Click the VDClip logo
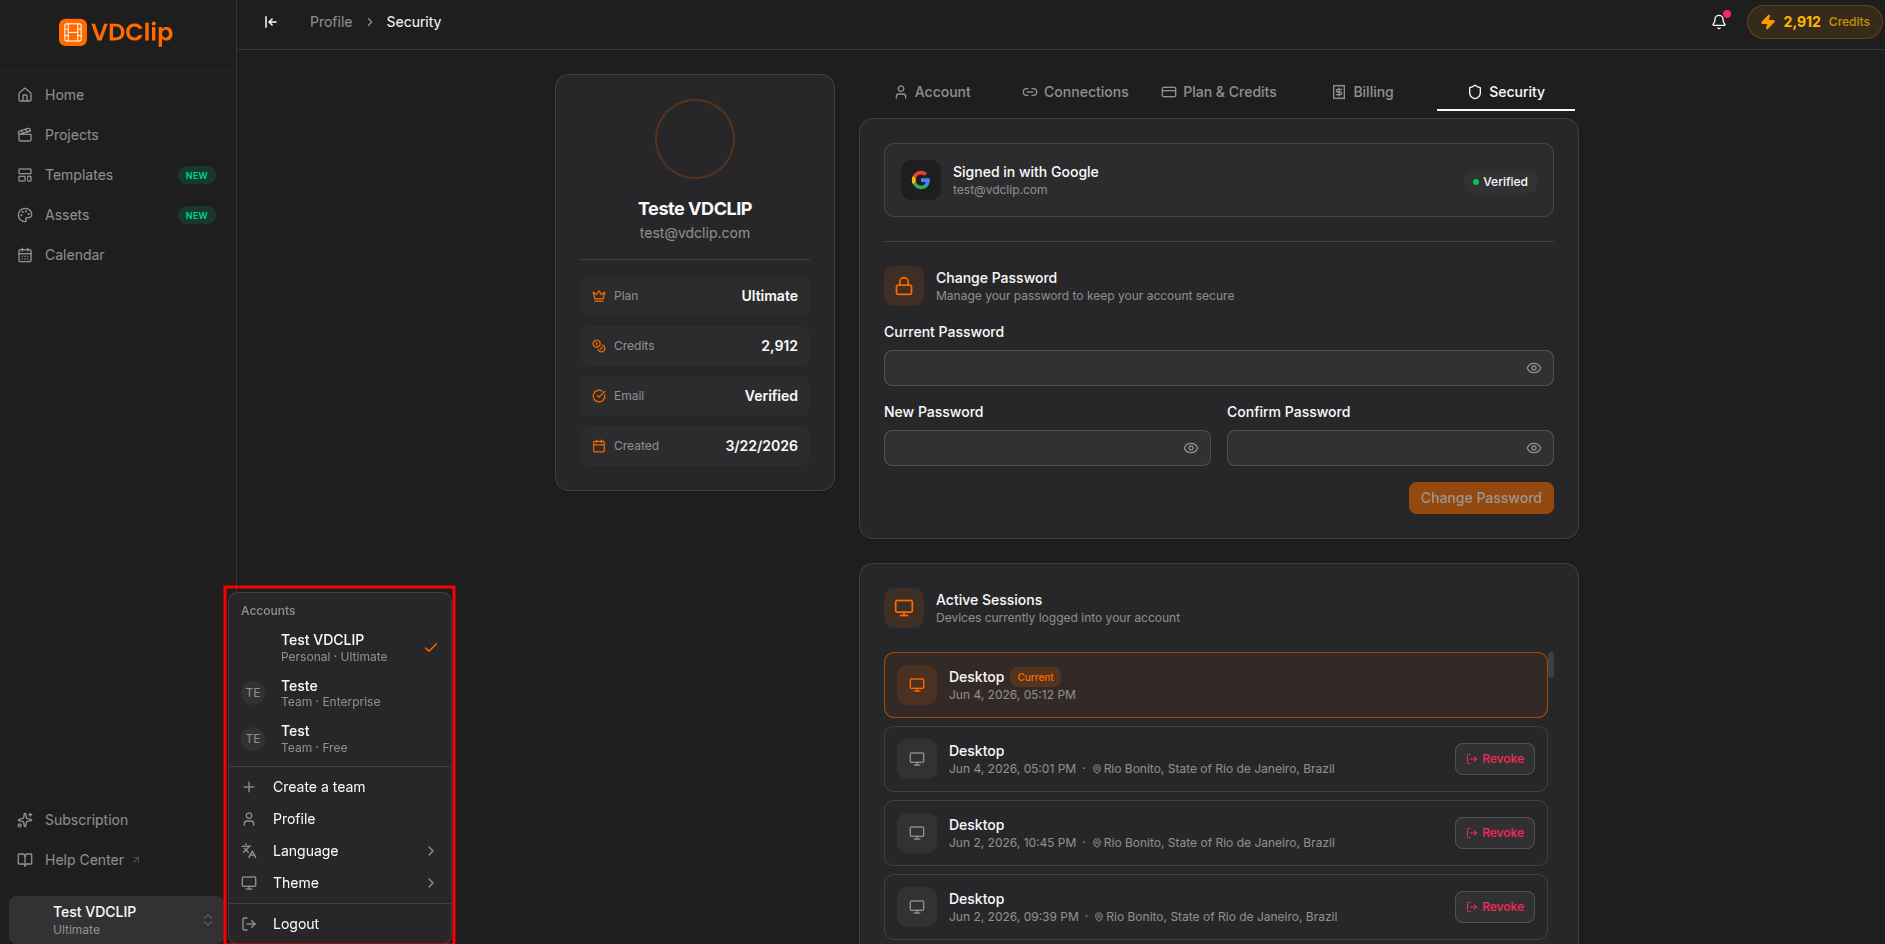Screen dimensions: 1885x944 (116, 32)
